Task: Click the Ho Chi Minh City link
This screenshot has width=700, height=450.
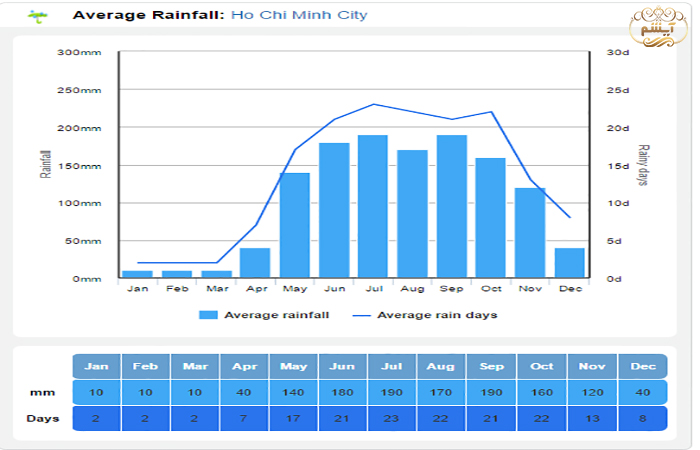Action: click(299, 15)
